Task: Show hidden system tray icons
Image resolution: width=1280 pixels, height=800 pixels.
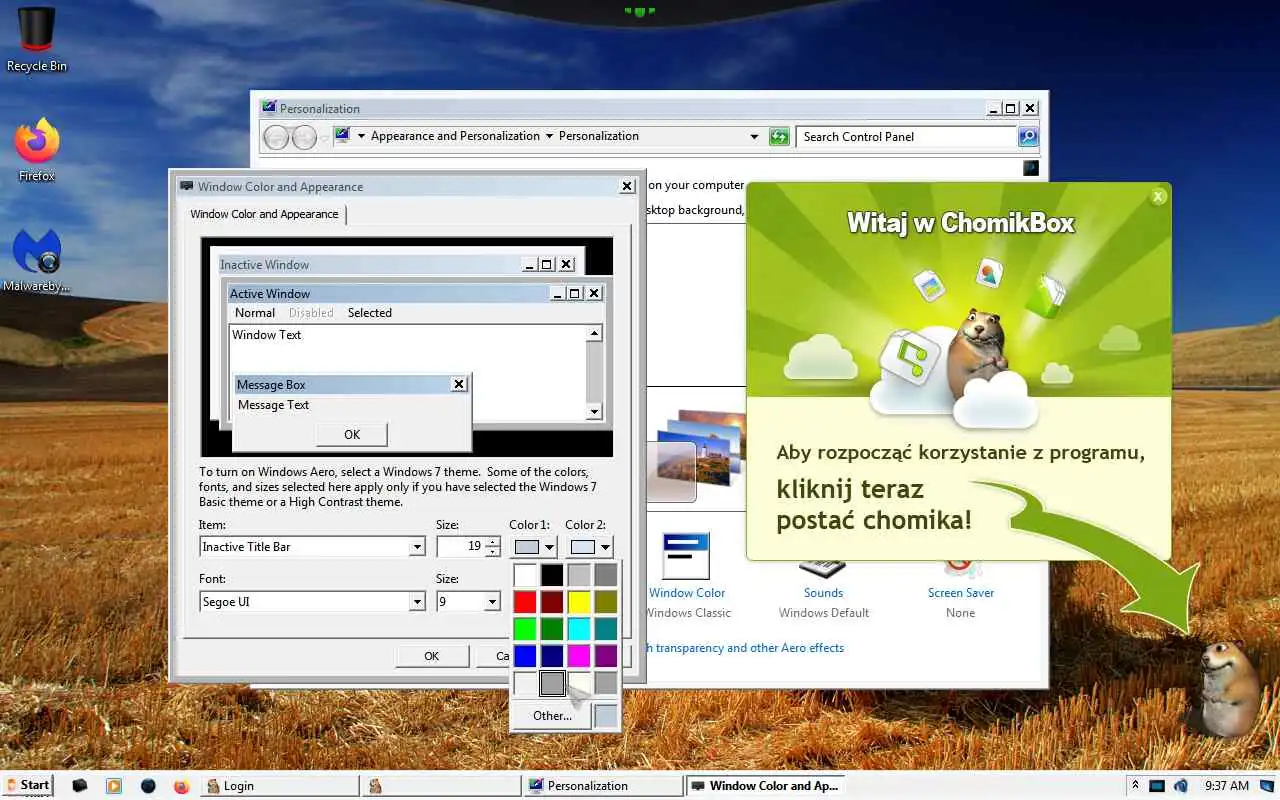Action: [1135, 785]
